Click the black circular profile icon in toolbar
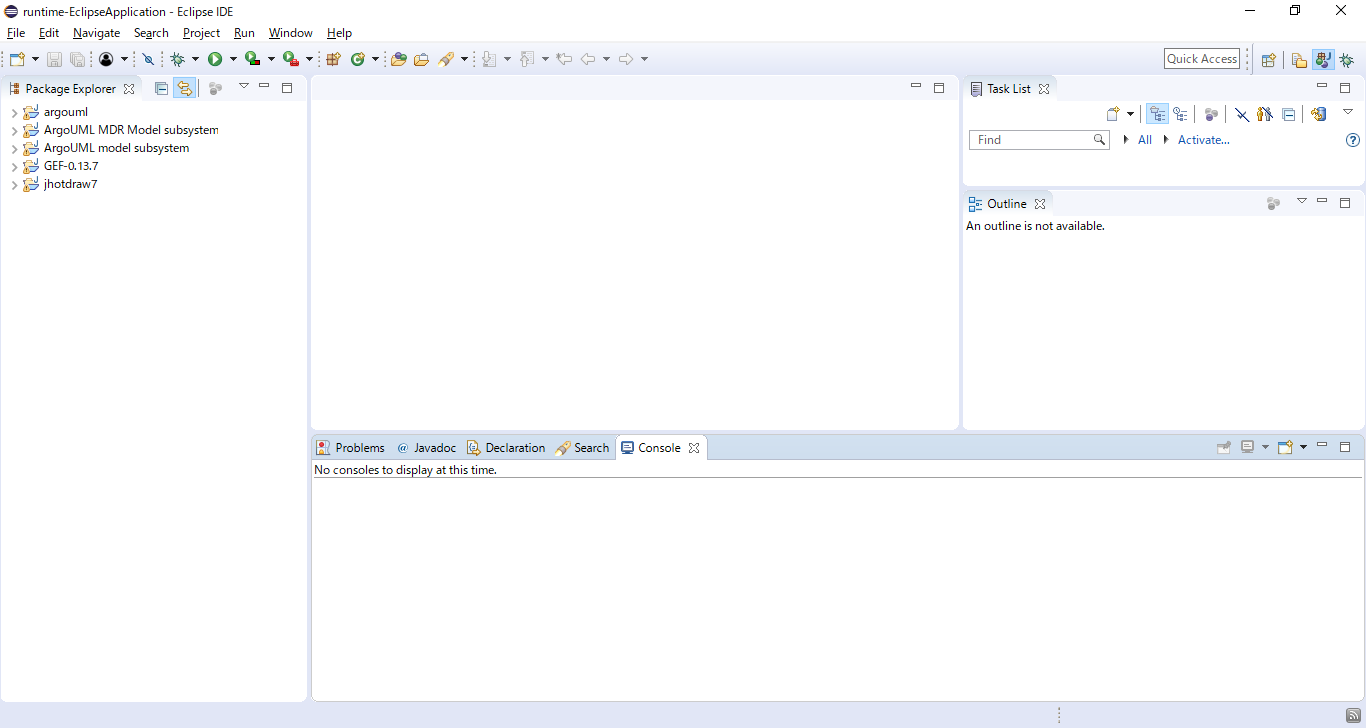Viewport: 1366px width, 728px height. 106,59
